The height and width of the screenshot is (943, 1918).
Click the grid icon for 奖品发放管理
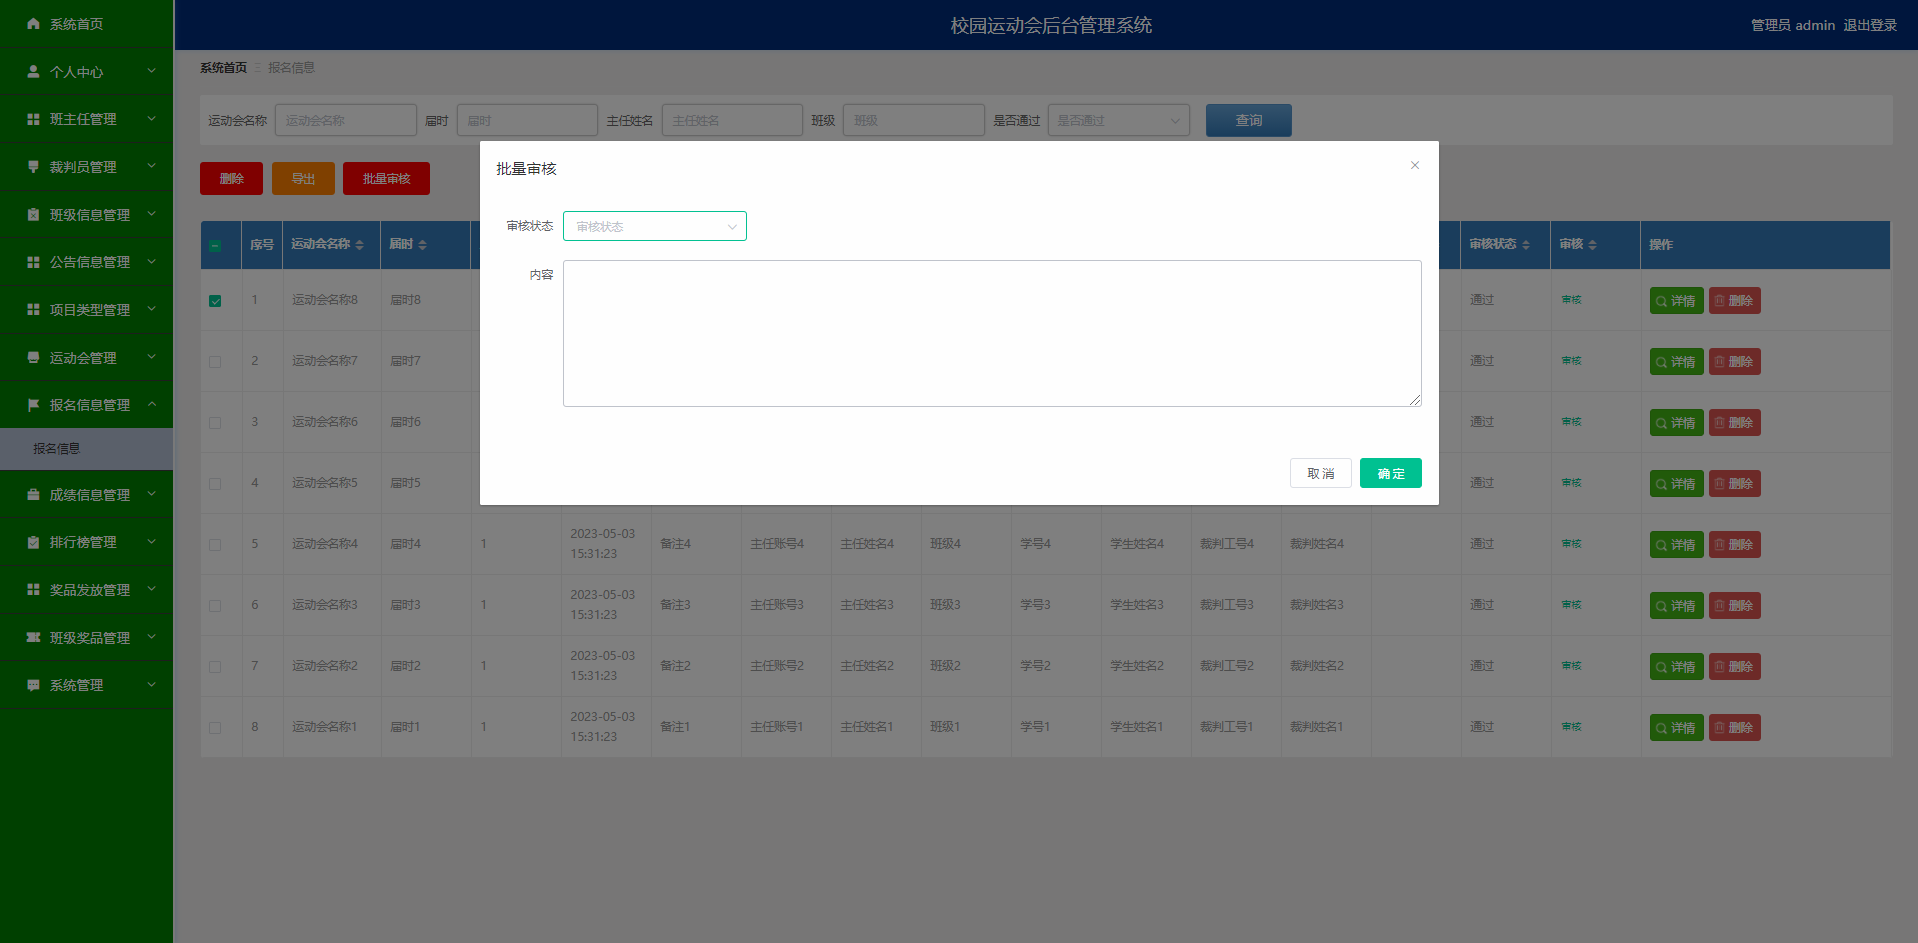(x=33, y=590)
